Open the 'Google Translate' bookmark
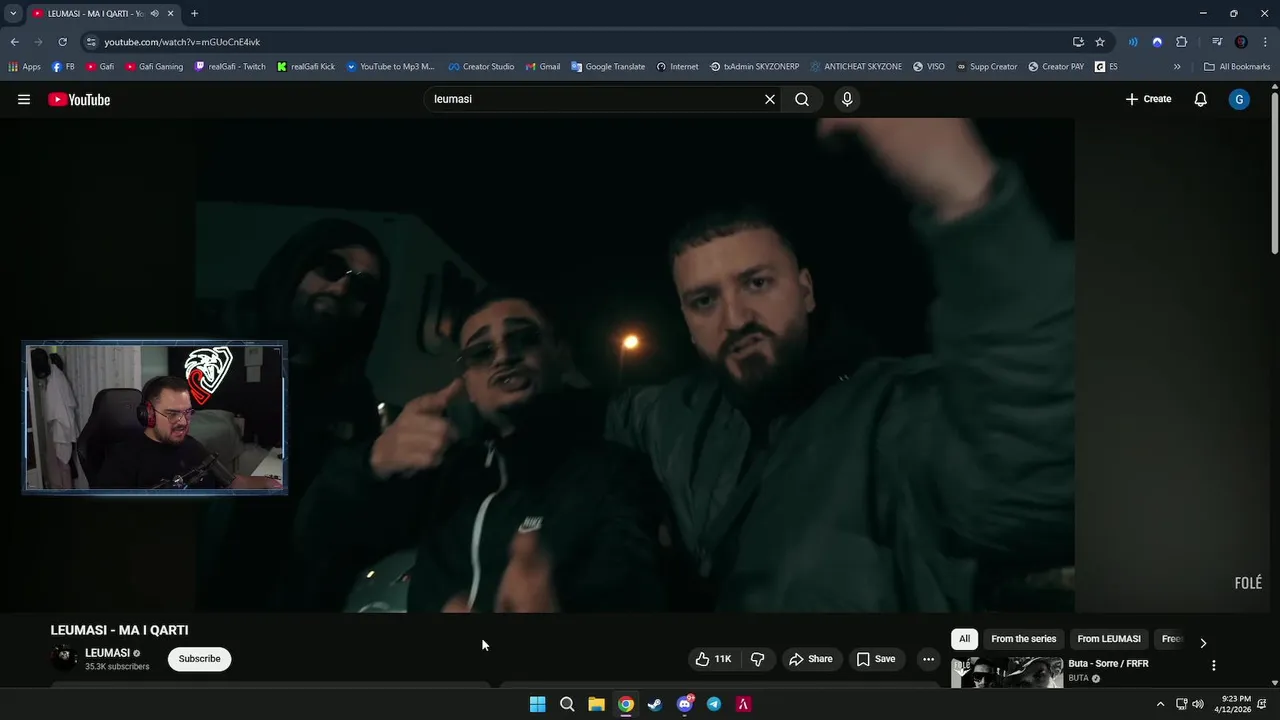This screenshot has height=720, width=1280. click(608, 67)
